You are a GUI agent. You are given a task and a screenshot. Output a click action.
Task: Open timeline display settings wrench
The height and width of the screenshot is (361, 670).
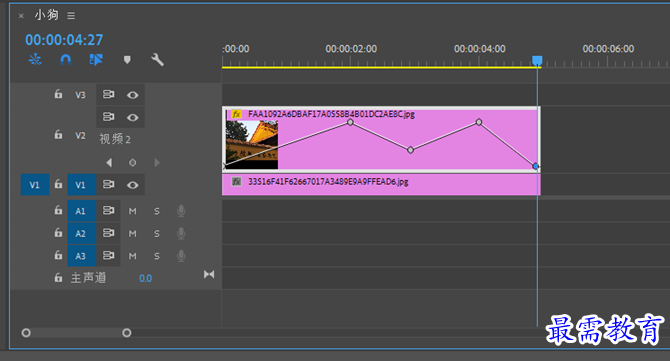click(x=157, y=59)
